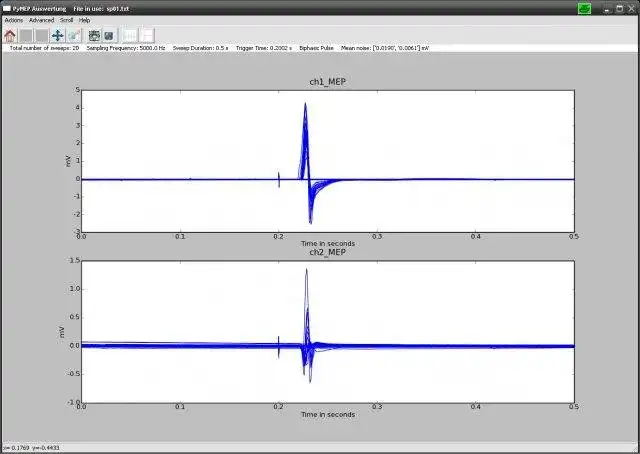Click the Back to previous view arrow
This screenshot has width=640, height=454.
click(x=27, y=35)
